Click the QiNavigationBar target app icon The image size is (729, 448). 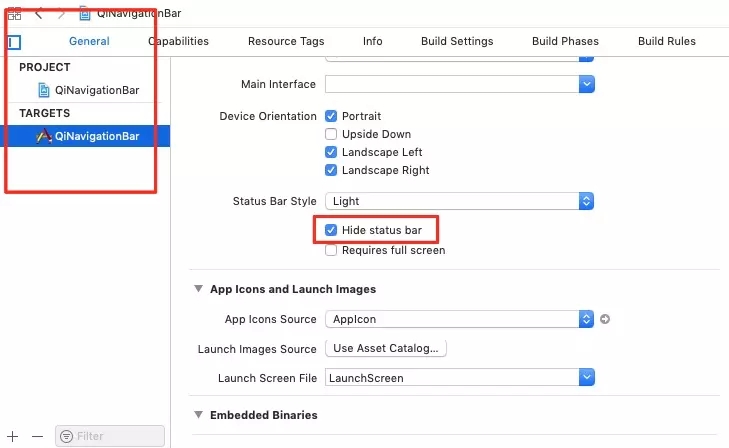[44, 136]
